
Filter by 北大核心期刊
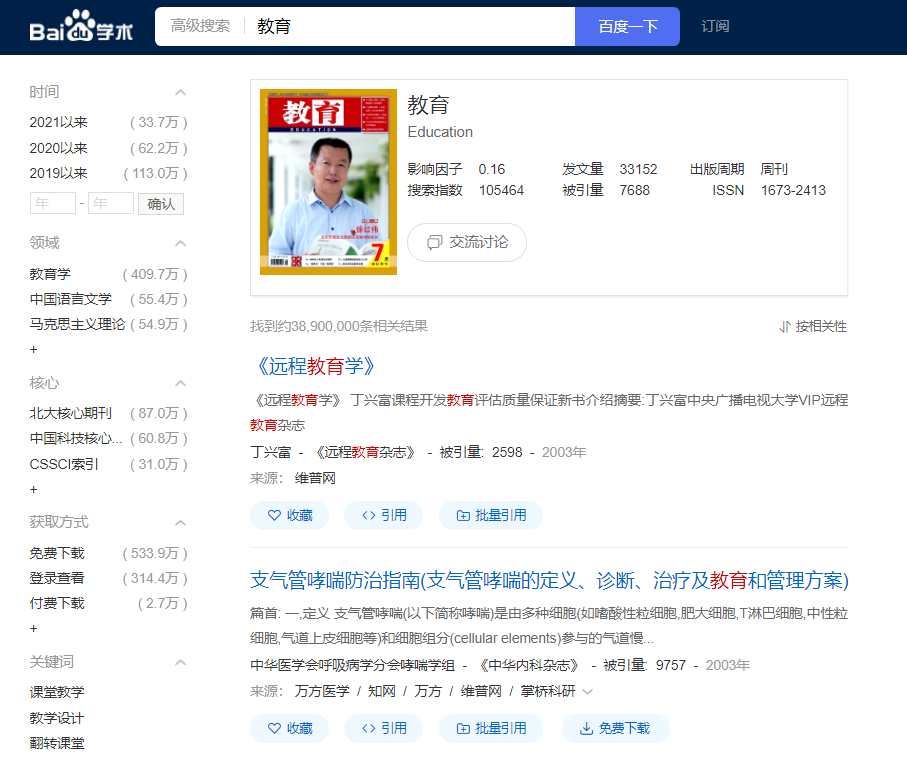[x=71, y=413]
